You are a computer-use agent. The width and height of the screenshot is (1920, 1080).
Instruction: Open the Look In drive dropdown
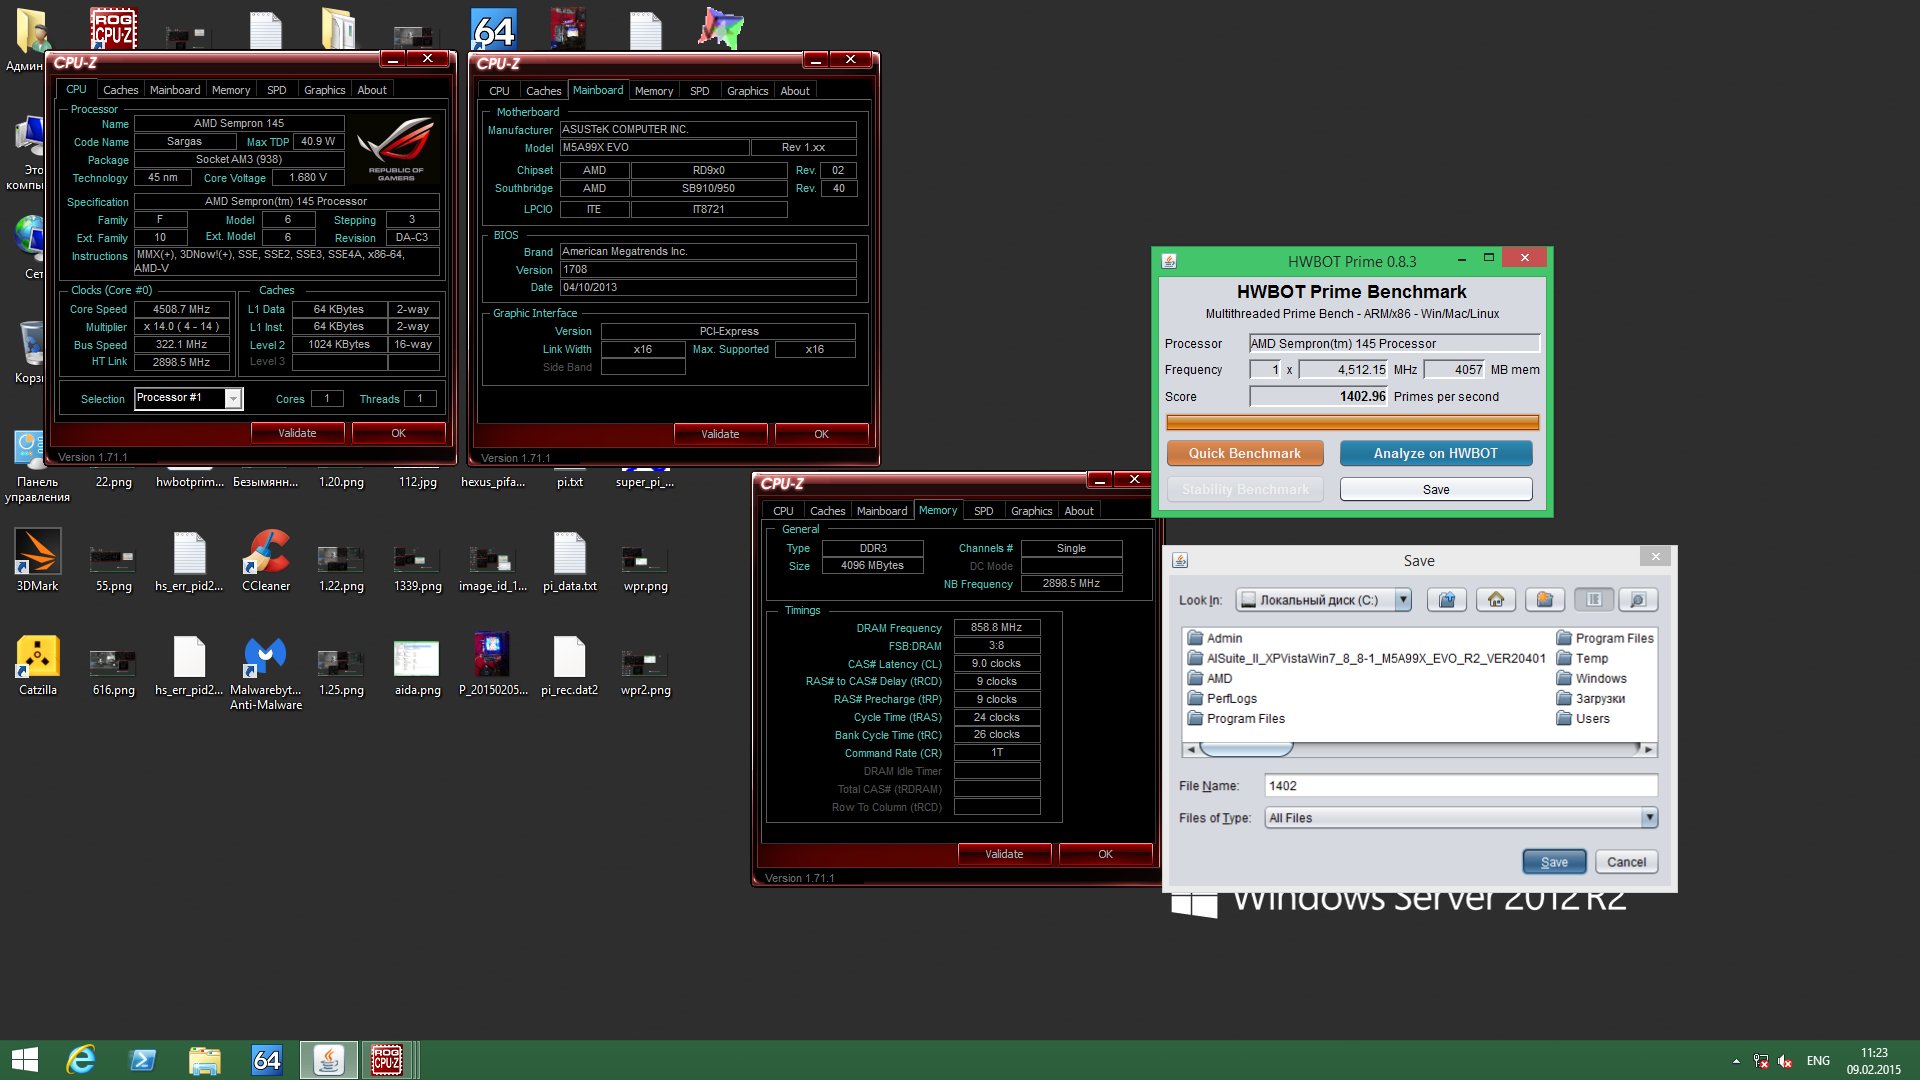(1403, 600)
